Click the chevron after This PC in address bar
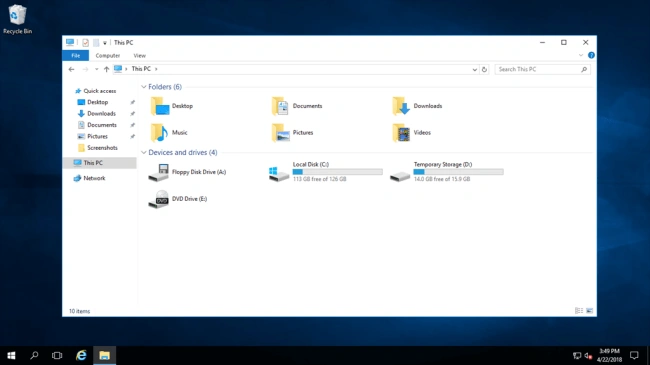Screen dimensions: 650x365 pyautogui.click(x=156, y=69)
